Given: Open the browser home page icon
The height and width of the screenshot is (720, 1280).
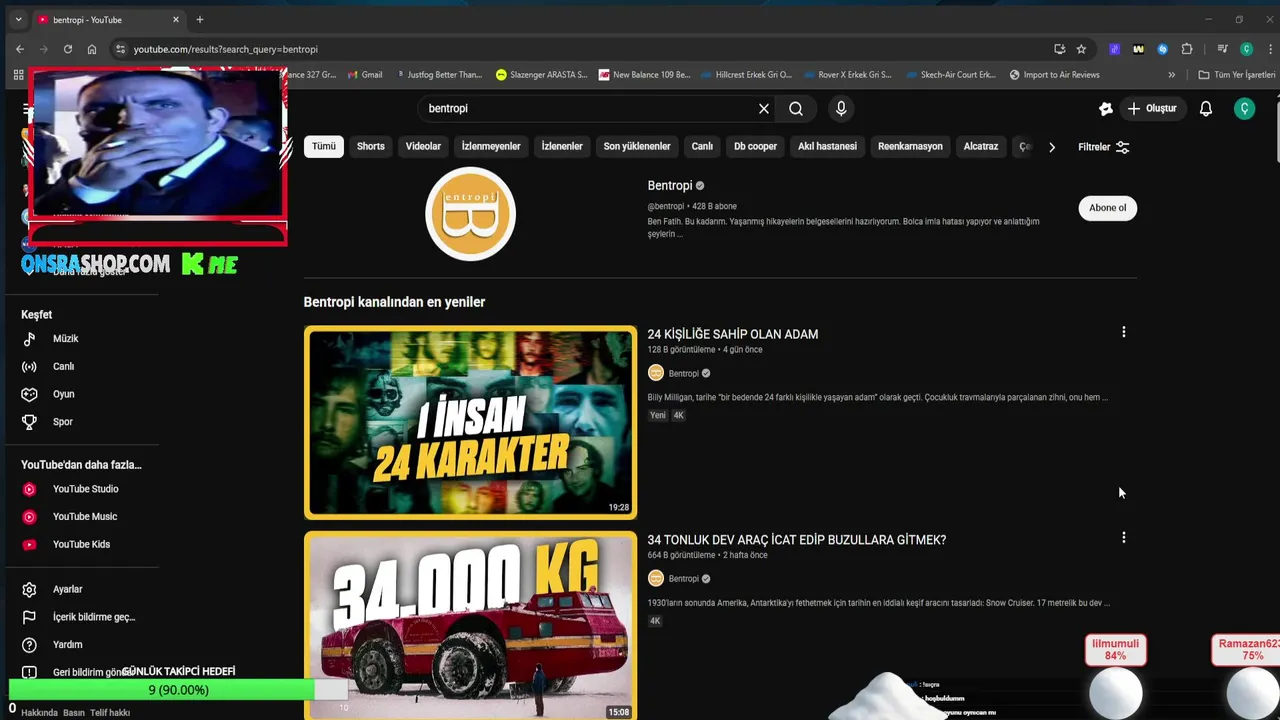Looking at the screenshot, I should coord(92,49).
